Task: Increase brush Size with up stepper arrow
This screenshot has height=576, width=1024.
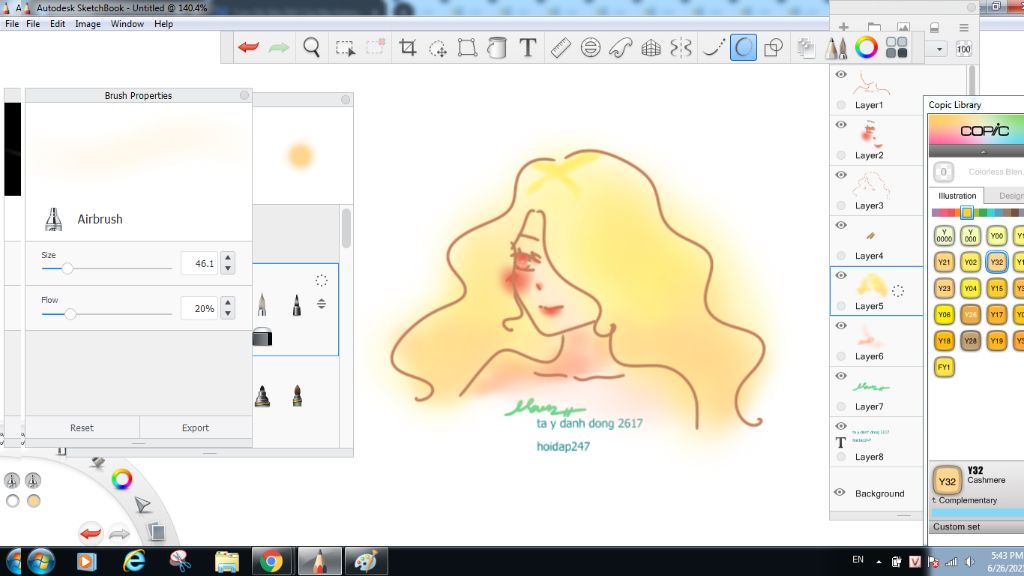Action: tap(228, 257)
